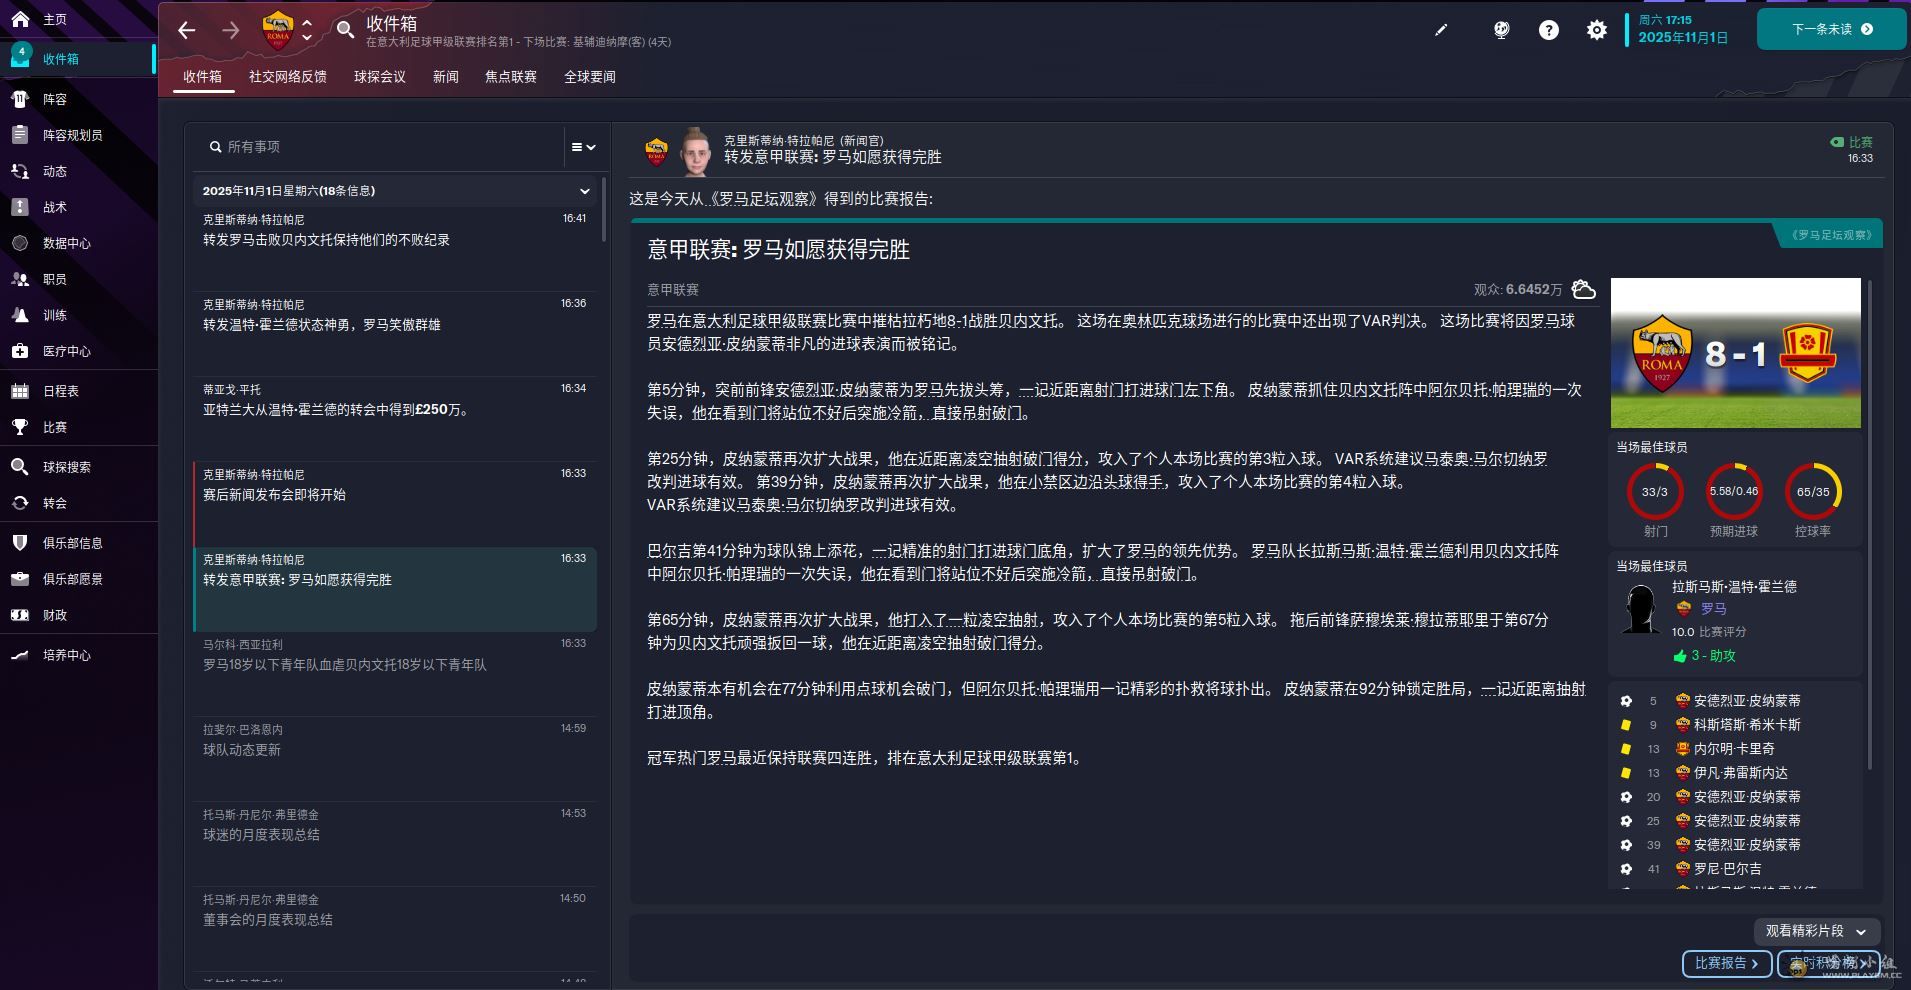Click the 罗马 team link under best player

[x=1713, y=608]
